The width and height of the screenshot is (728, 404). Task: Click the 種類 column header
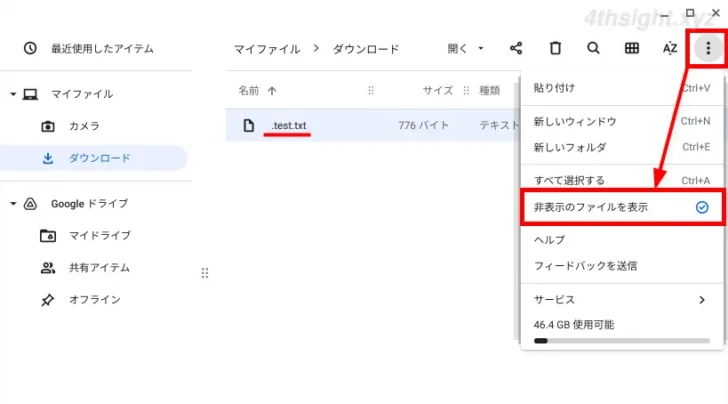point(489,91)
